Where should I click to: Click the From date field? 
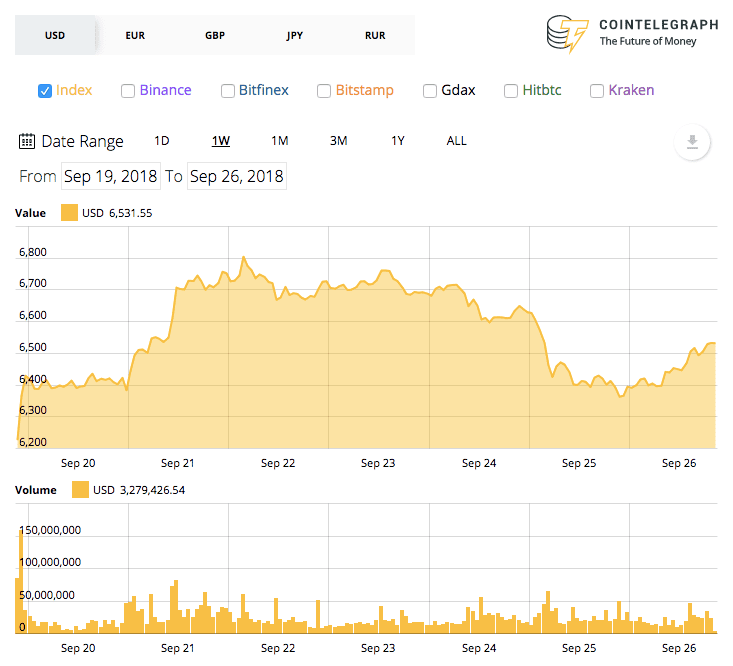(x=110, y=176)
